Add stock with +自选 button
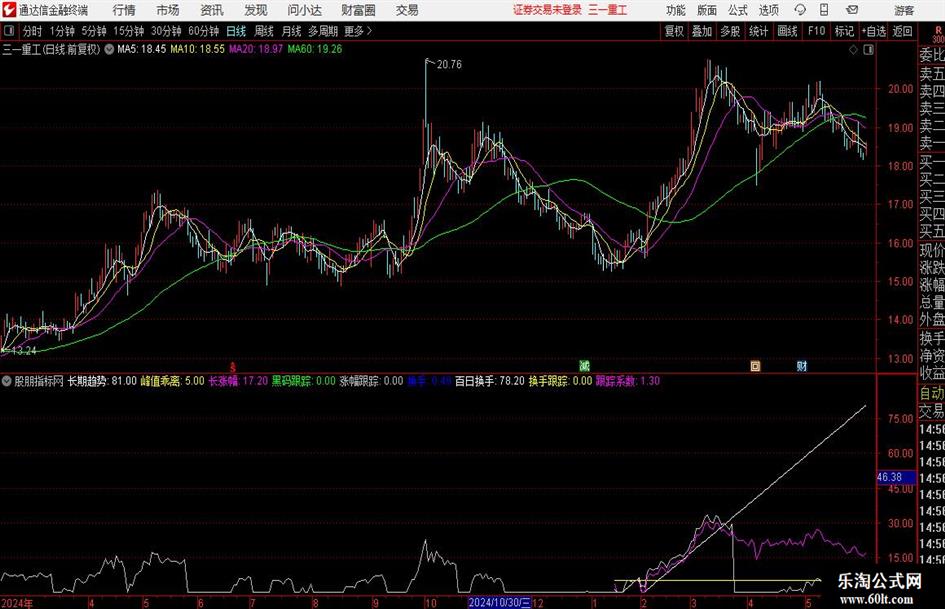This screenshot has width=945, height=609. click(x=874, y=31)
